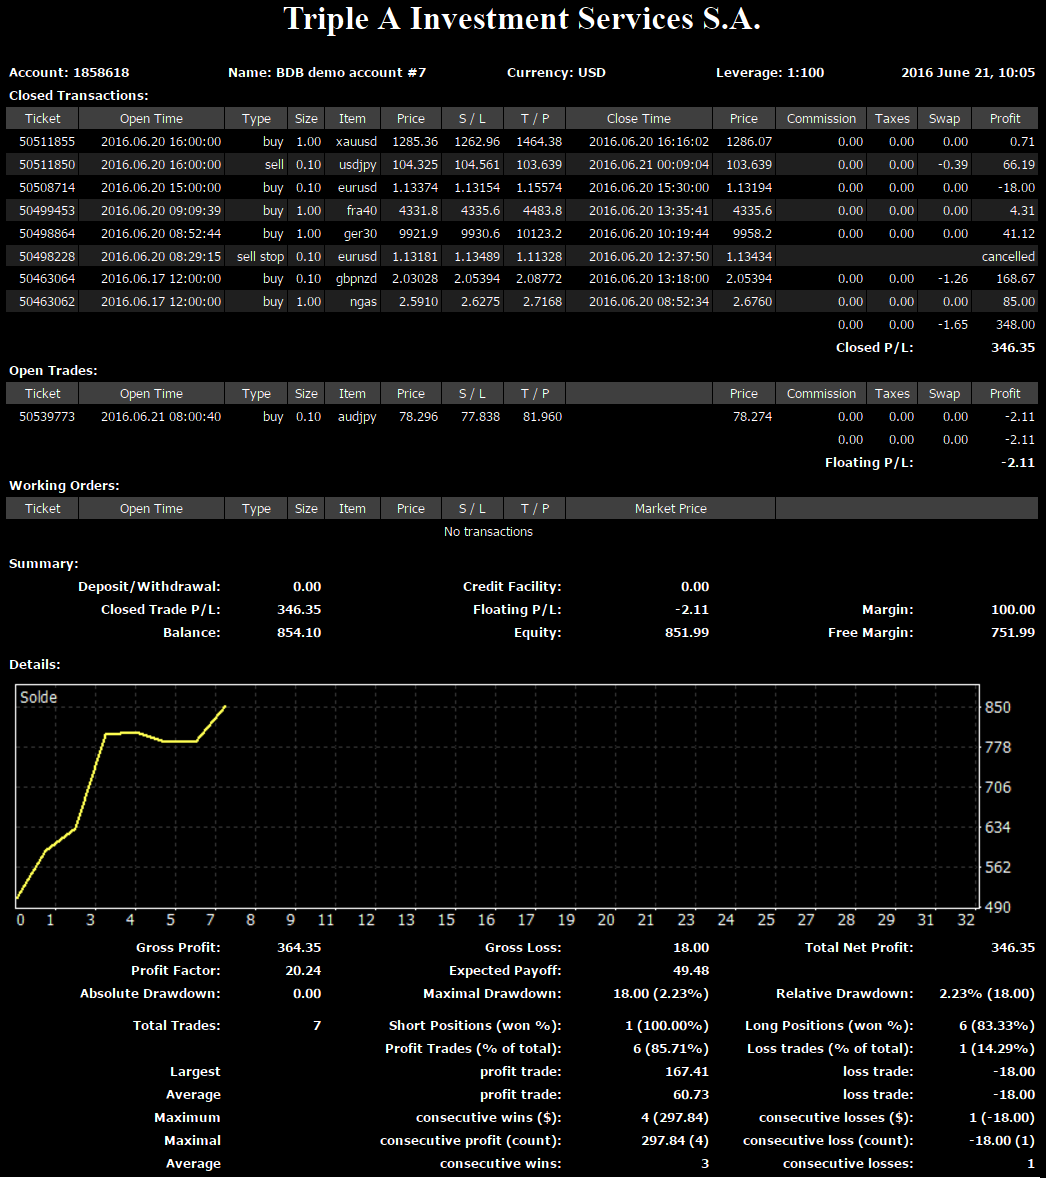This screenshot has width=1046, height=1178.
Task: Click the 490 axis value on chart
Action: point(998,907)
